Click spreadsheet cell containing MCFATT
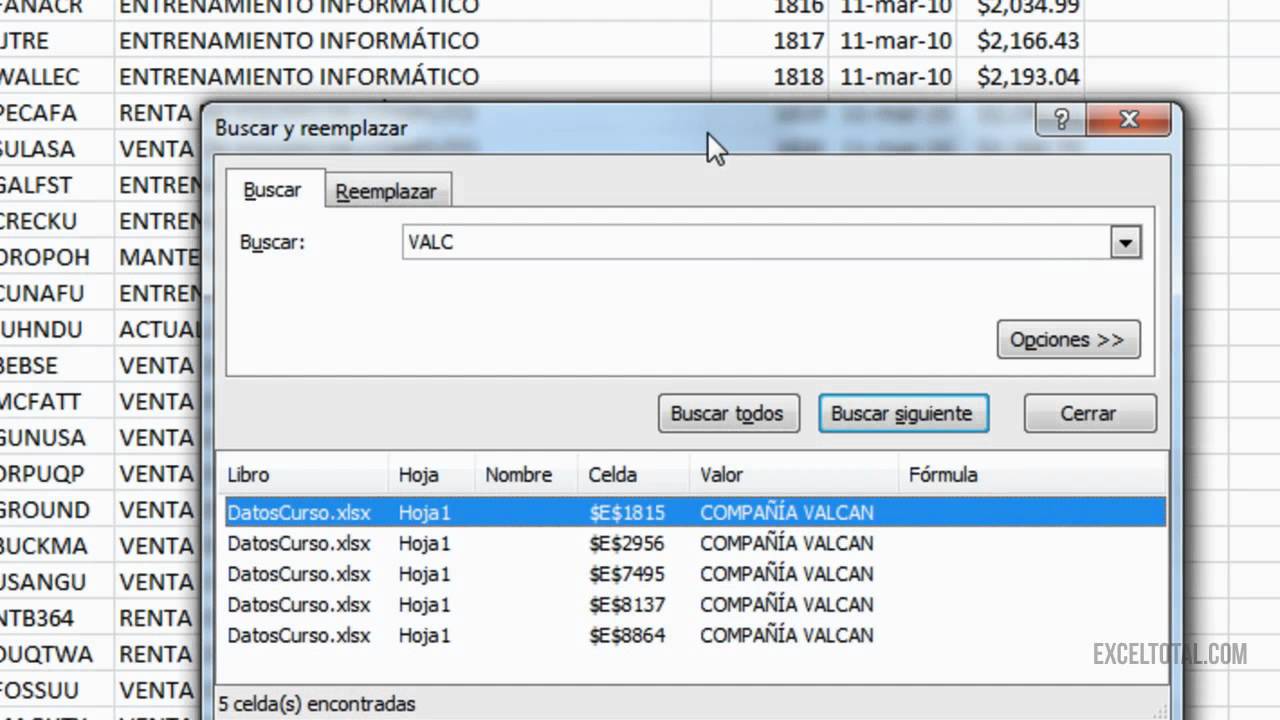The height and width of the screenshot is (720, 1280). point(56,401)
